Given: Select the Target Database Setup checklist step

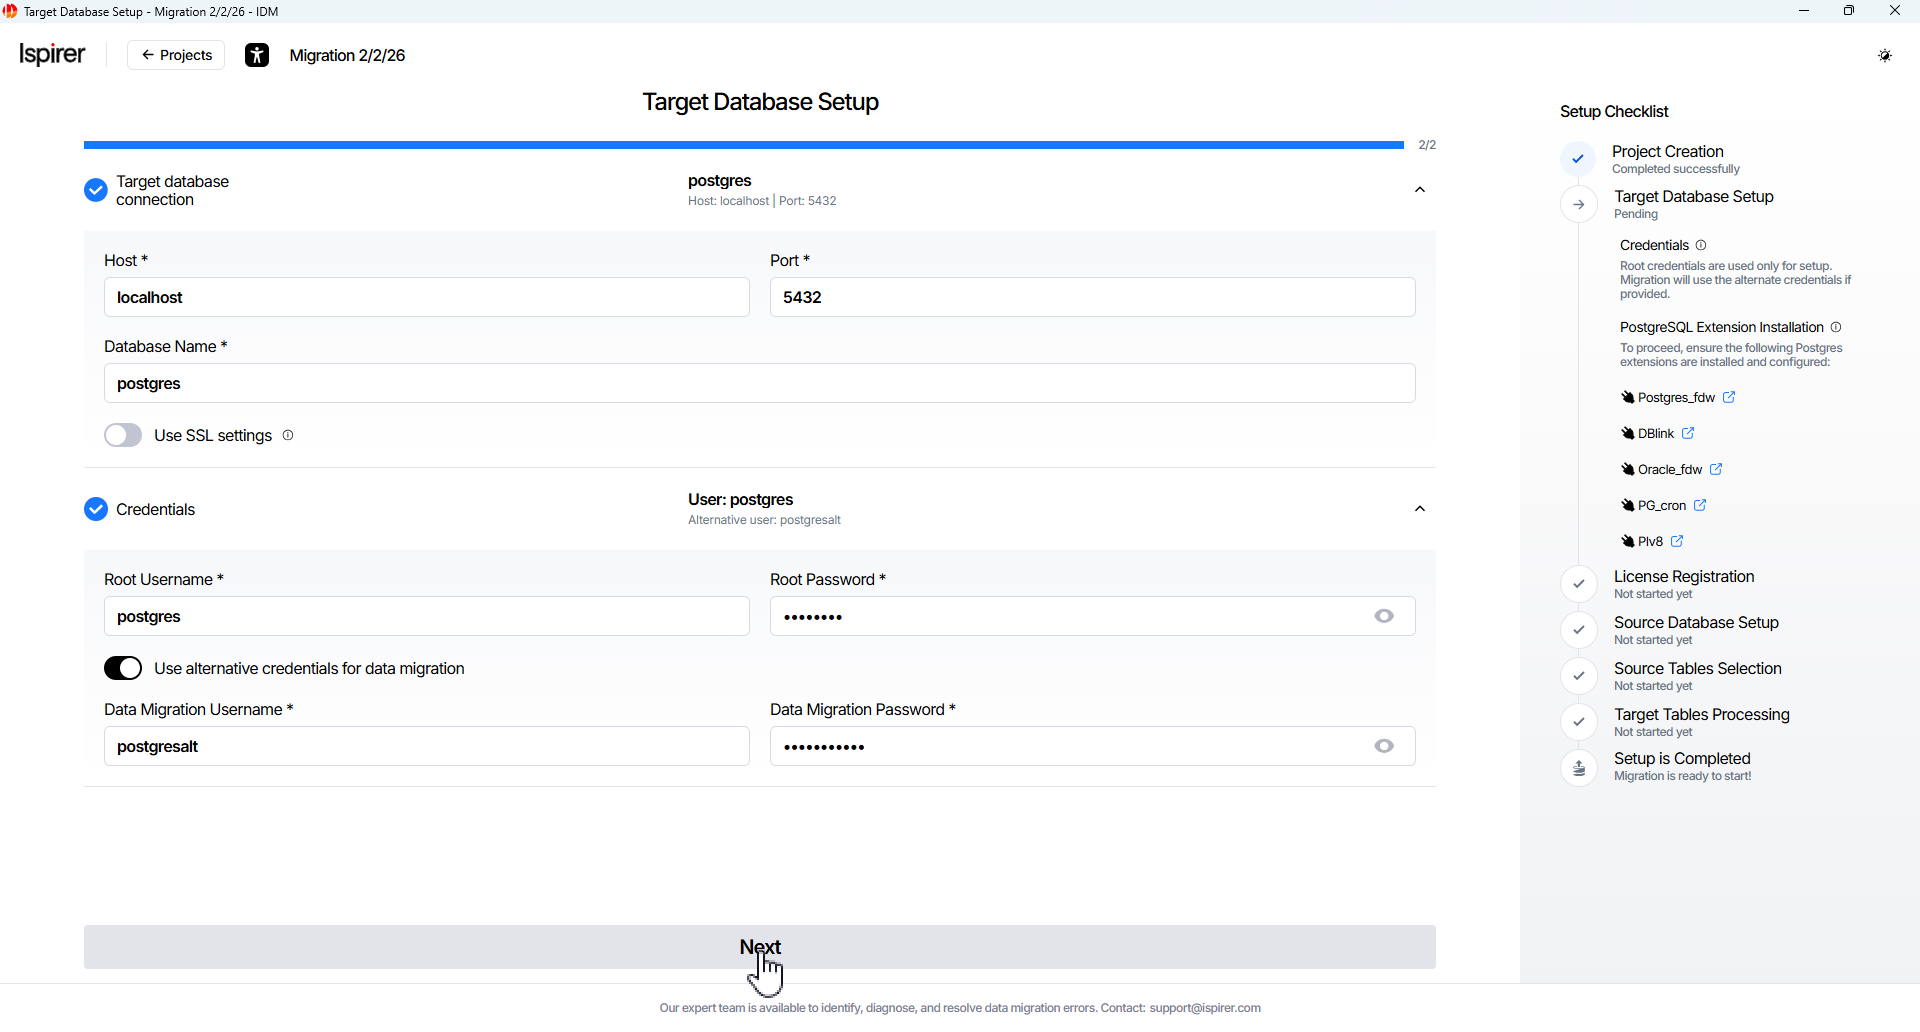Looking at the screenshot, I should pos(1693,197).
